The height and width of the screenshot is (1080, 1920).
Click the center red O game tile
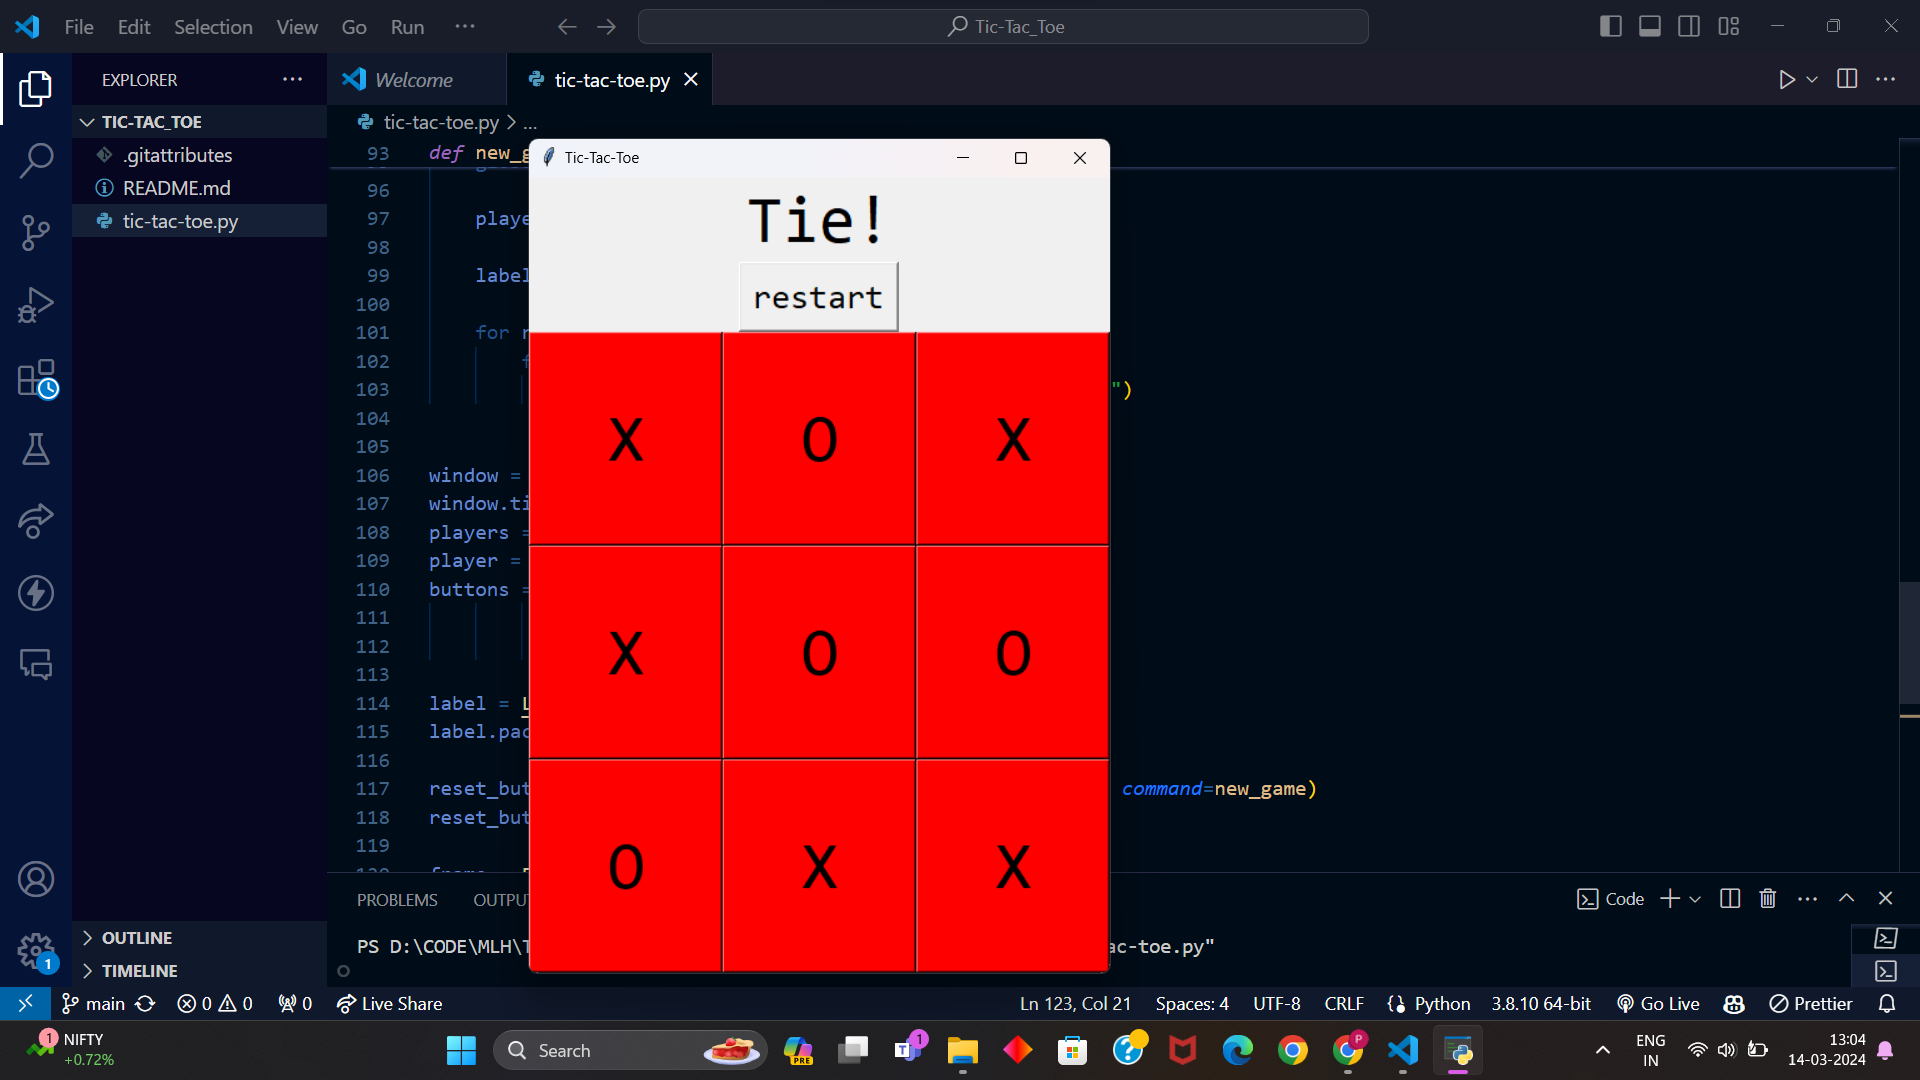point(819,653)
